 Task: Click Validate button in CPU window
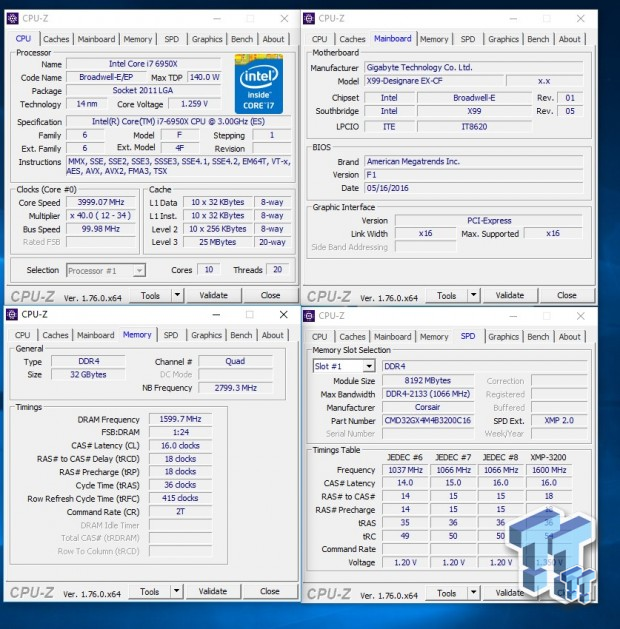tap(213, 295)
